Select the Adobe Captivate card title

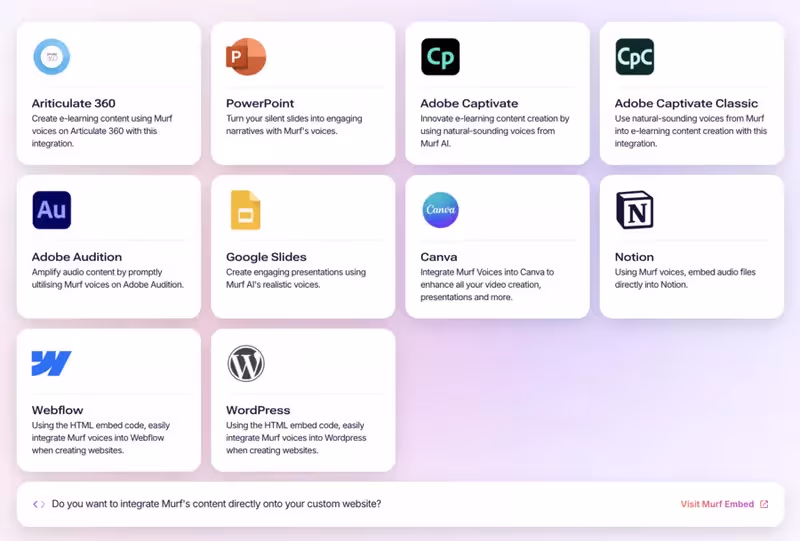point(469,103)
